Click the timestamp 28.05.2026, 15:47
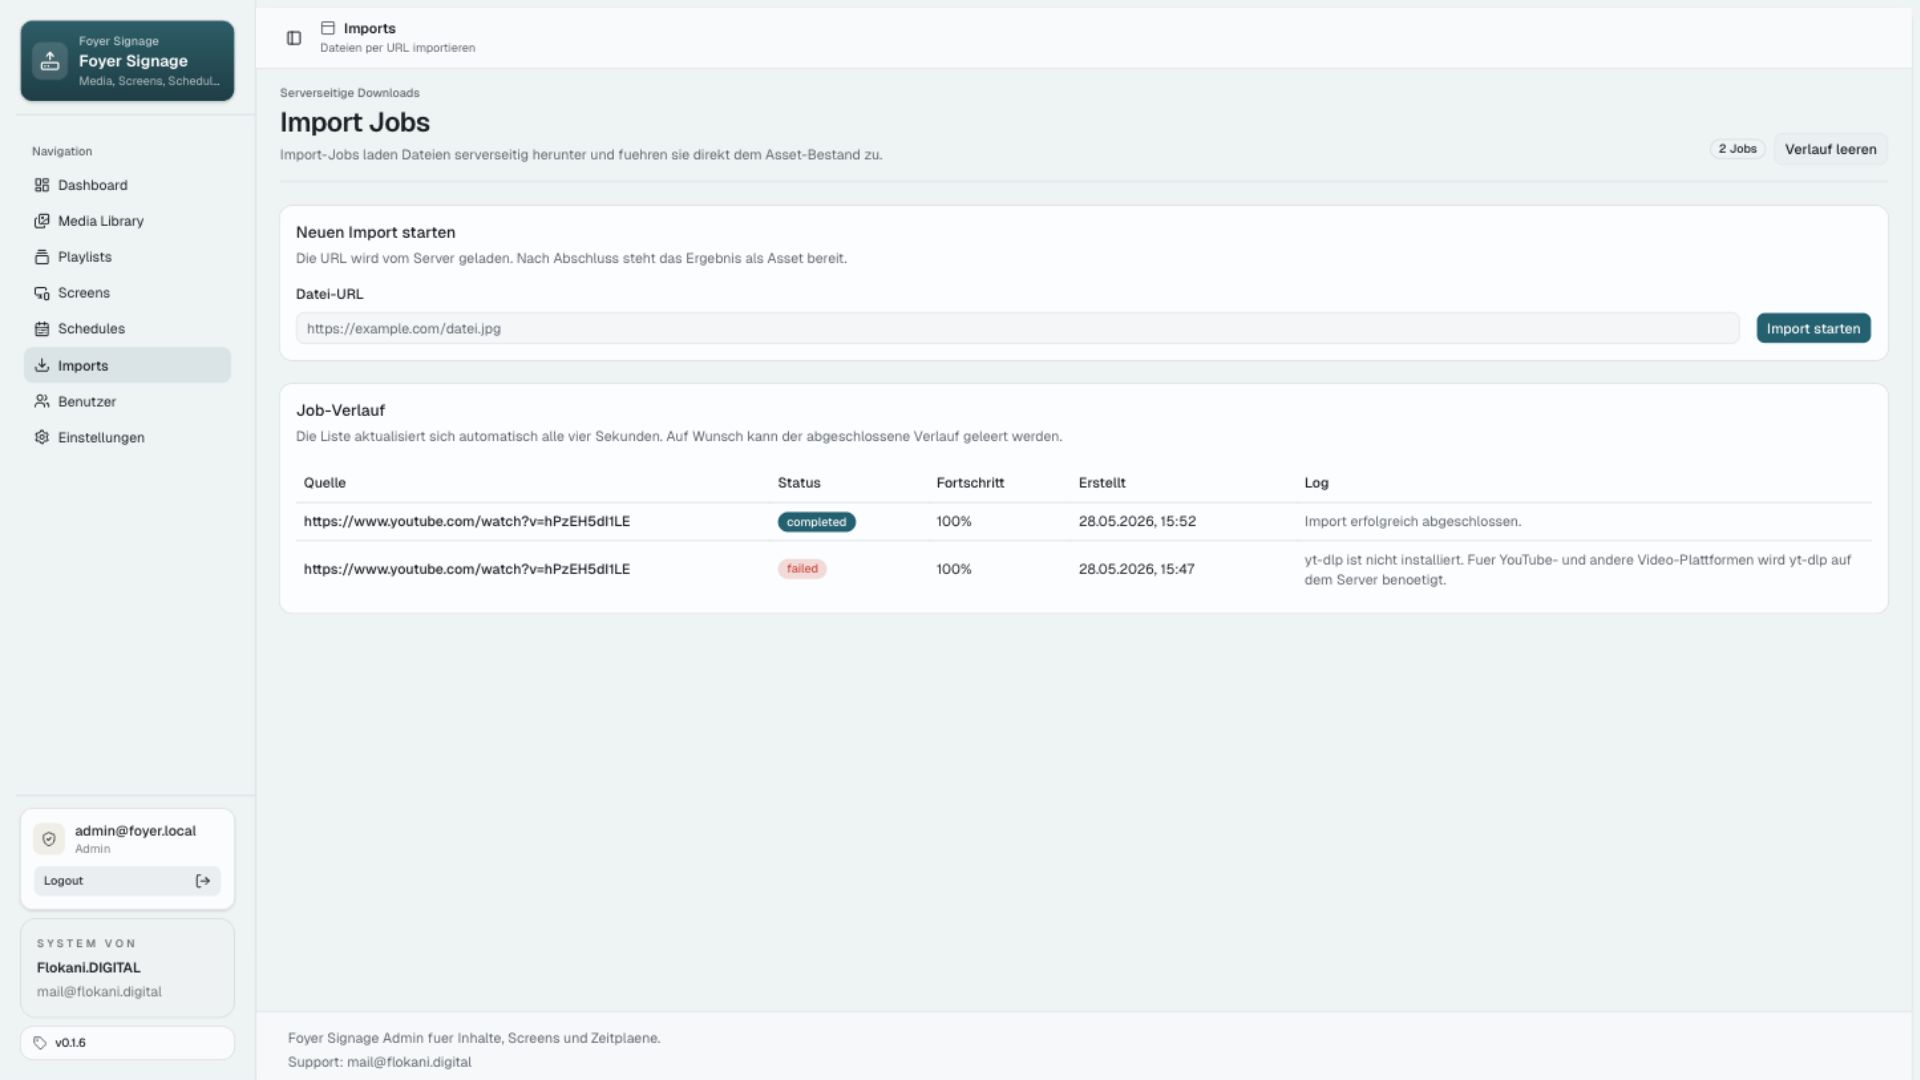 point(1136,569)
